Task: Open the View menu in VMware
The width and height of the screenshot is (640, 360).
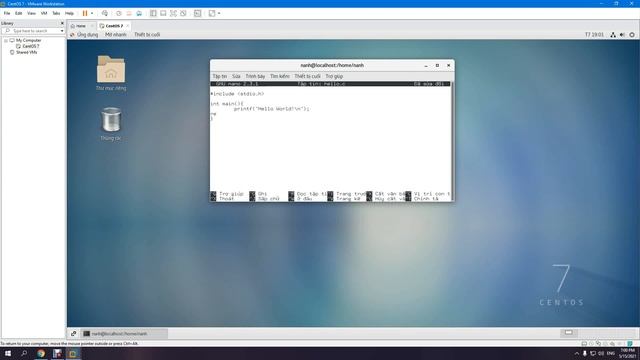Action: tap(31, 13)
